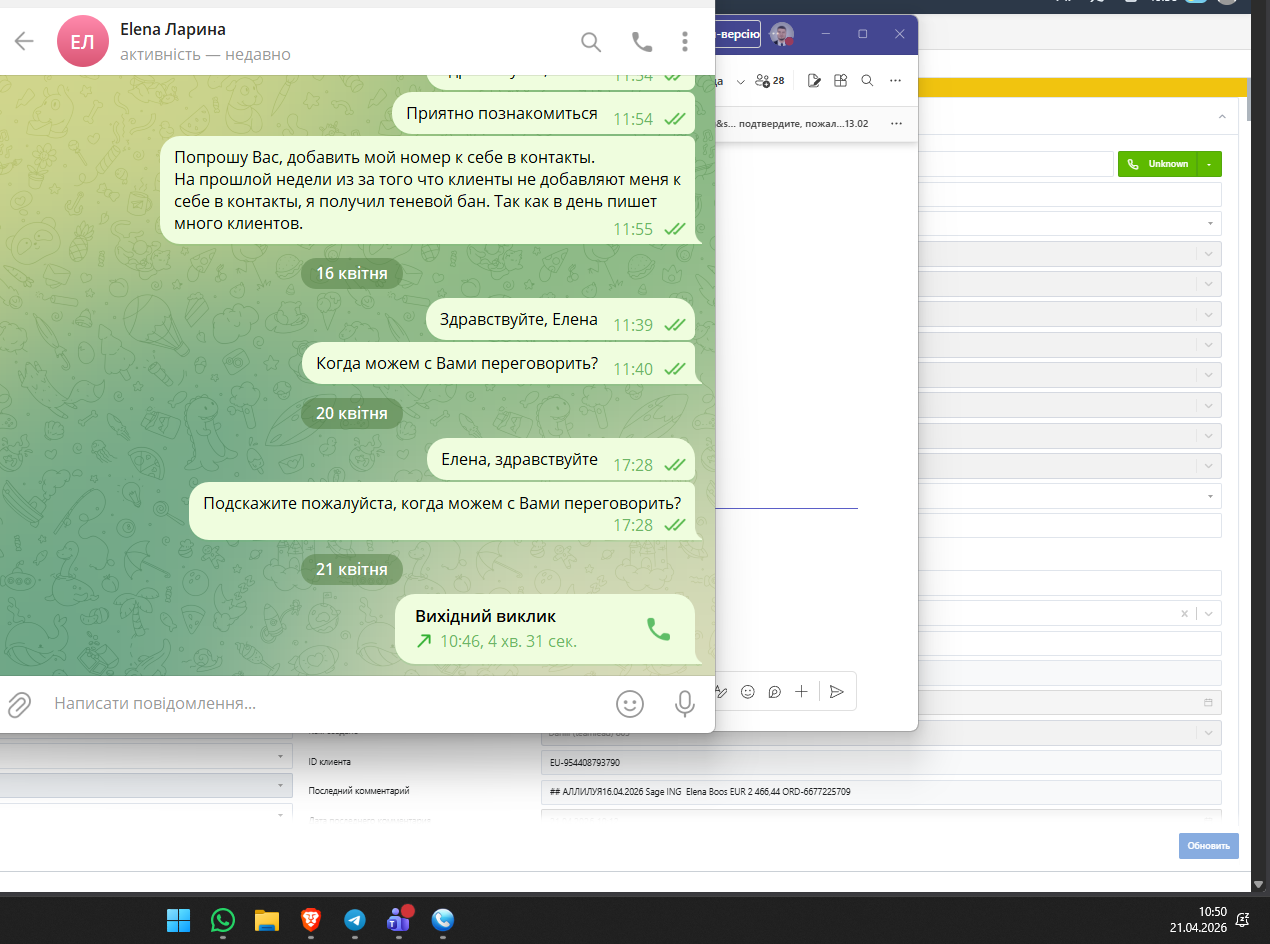The height and width of the screenshot is (944, 1270).
Task: Open Teams participants list showing 28
Action: tap(770, 80)
